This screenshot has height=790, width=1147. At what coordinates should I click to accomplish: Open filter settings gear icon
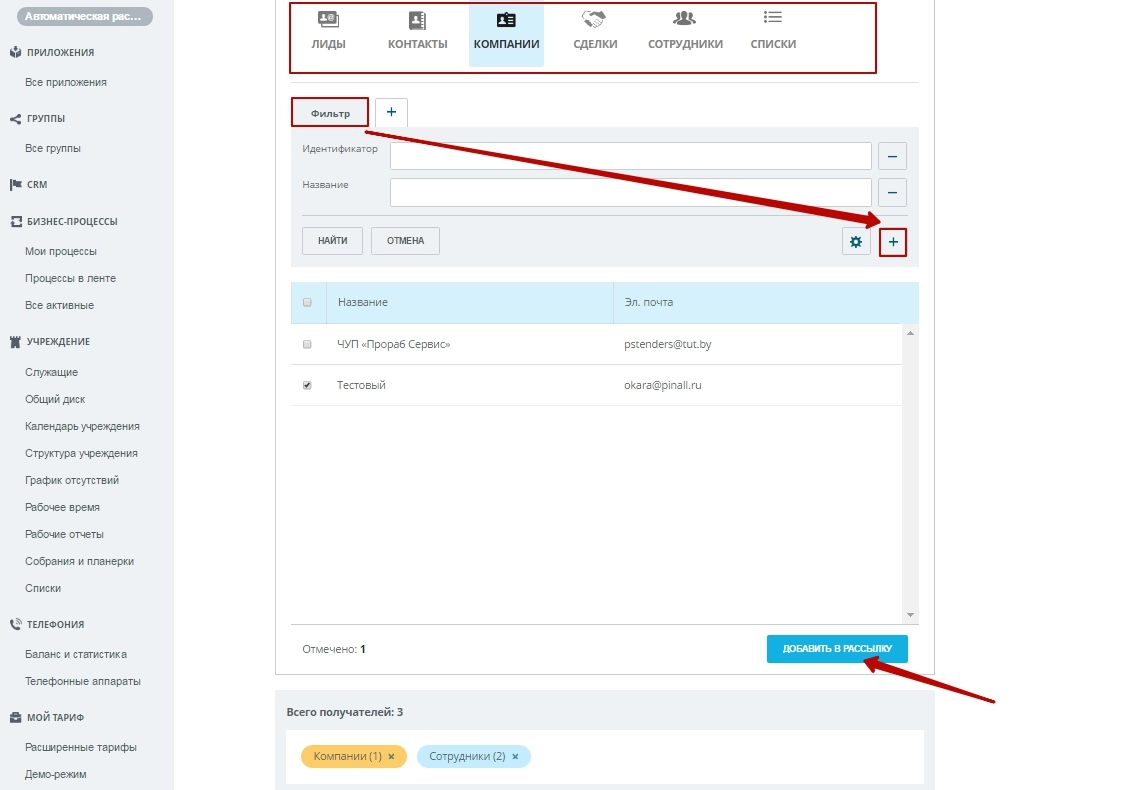point(856,241)
